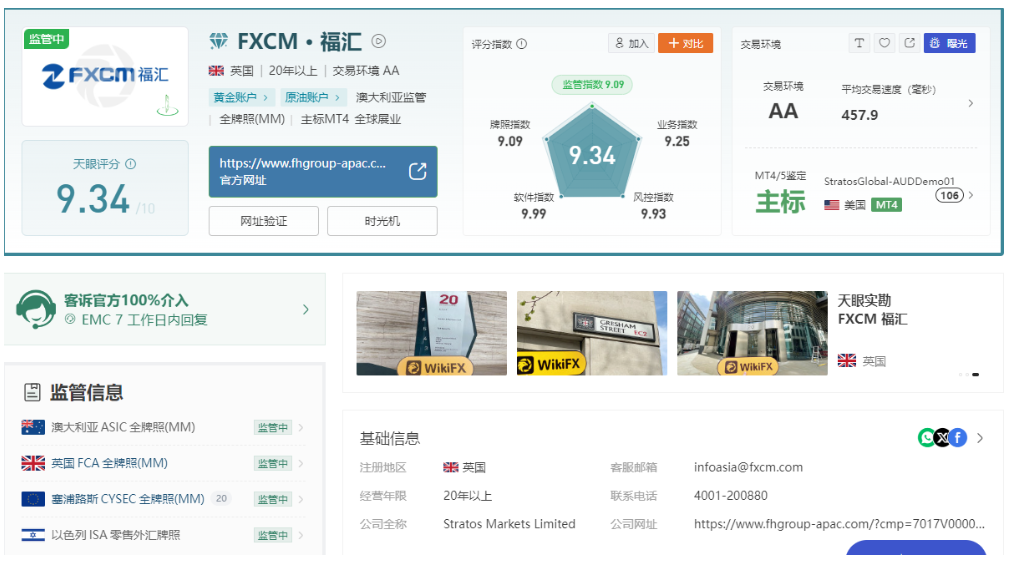This screenshot has width=1009, height=563.
Task: Expand the 原油账户 tag
Action: click(x=313, y=97)
